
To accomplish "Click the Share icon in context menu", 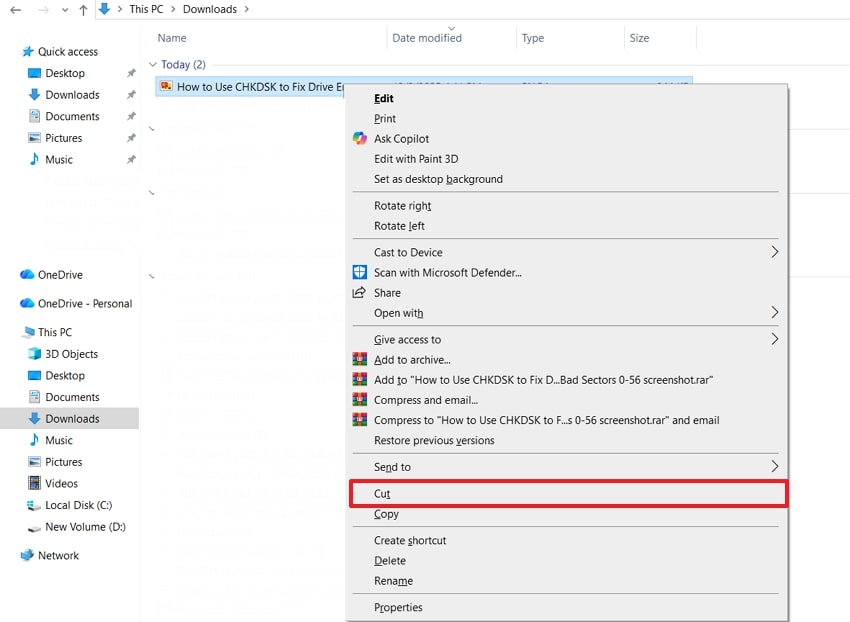I will point(360,292).
